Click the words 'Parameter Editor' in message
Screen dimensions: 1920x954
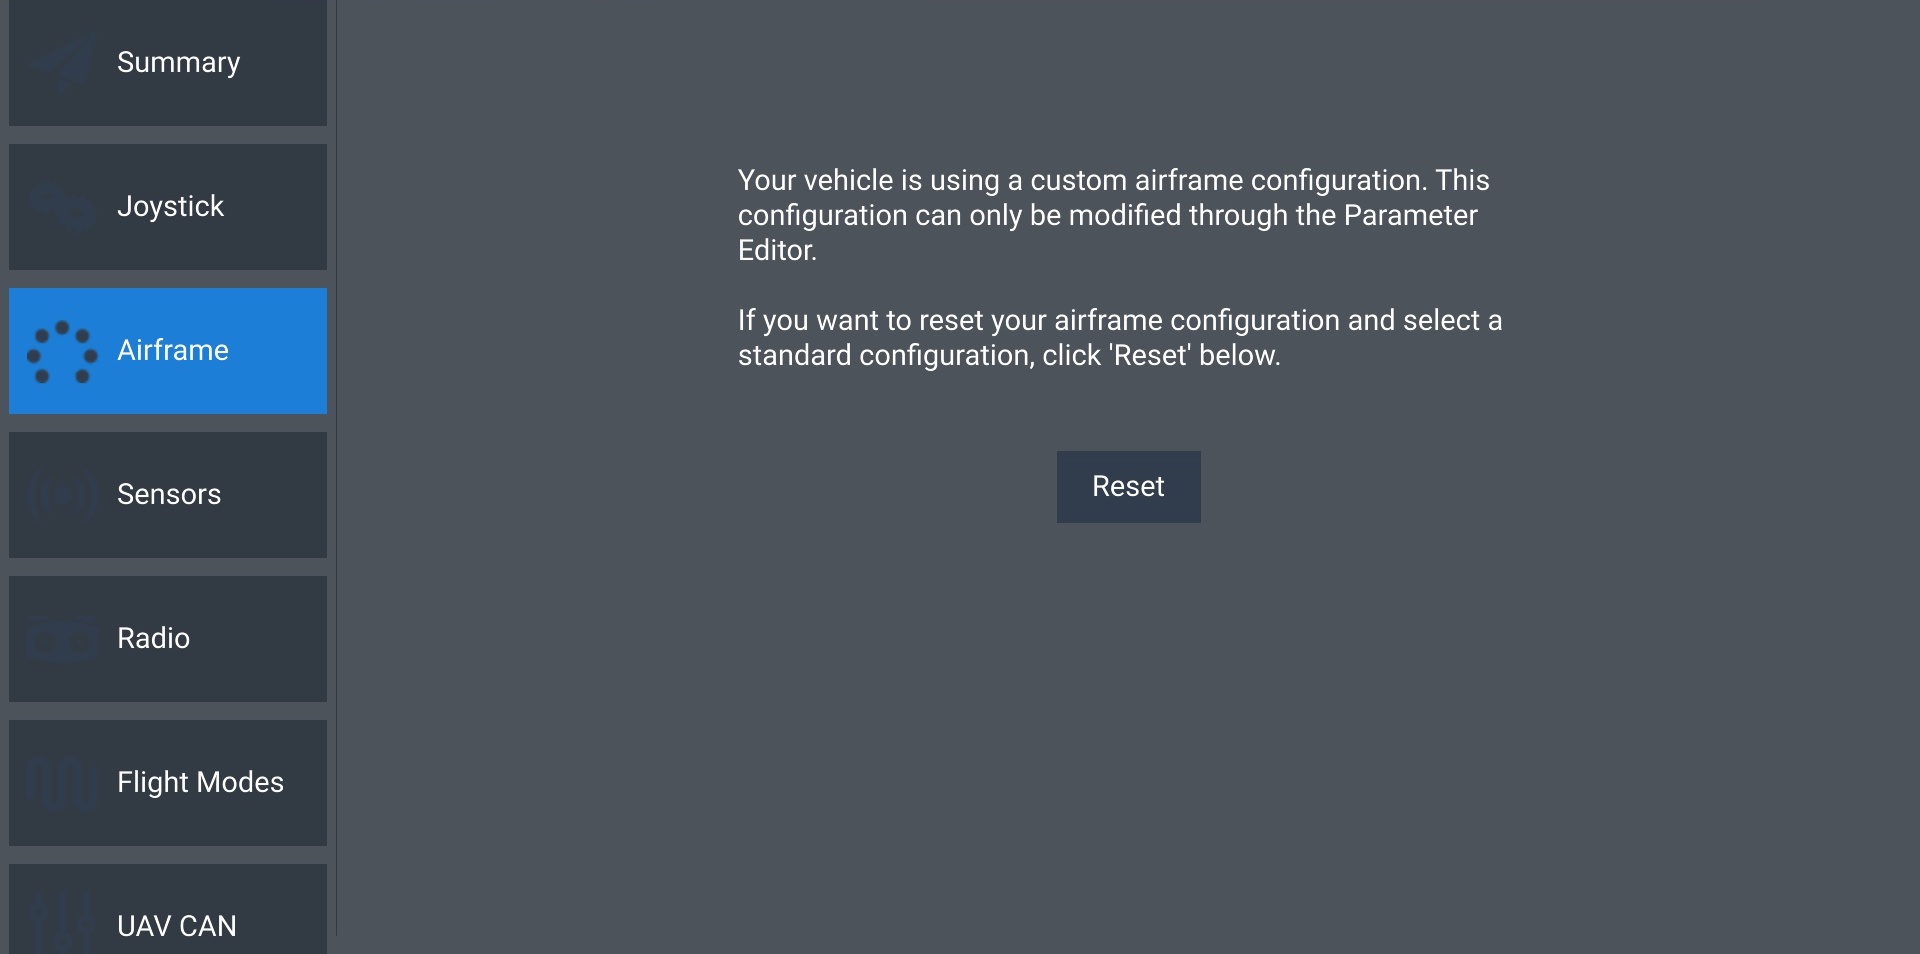(x=1410, y=216)
